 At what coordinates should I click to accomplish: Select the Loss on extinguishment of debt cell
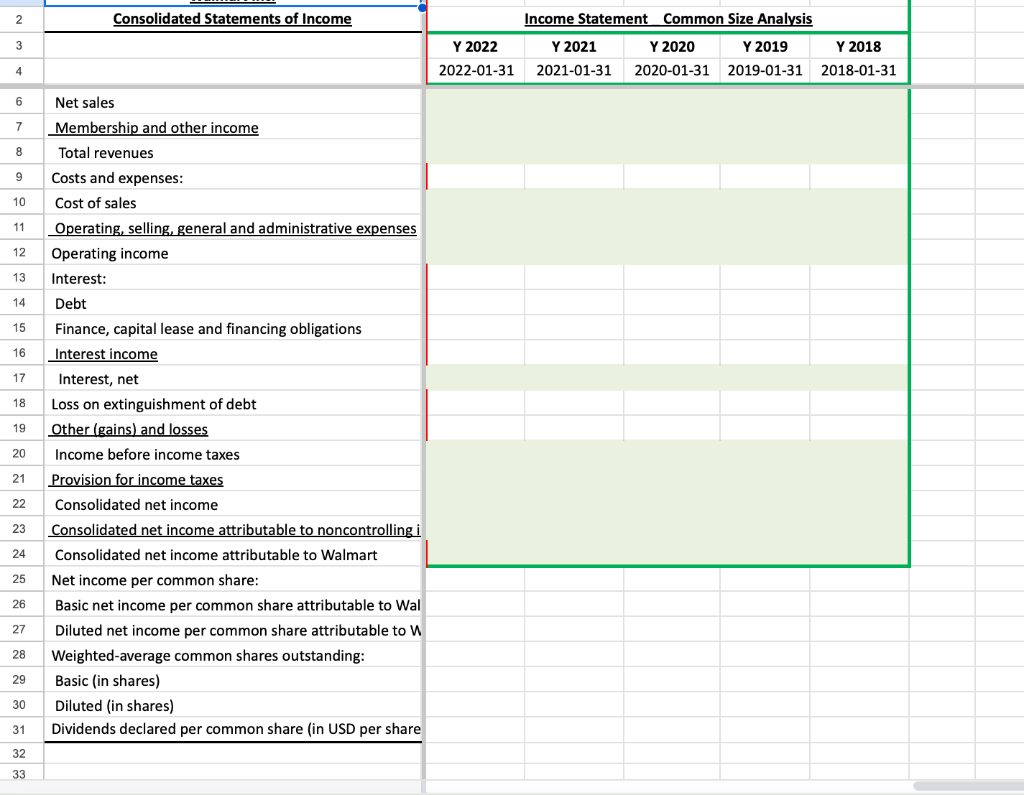(153, 404)
